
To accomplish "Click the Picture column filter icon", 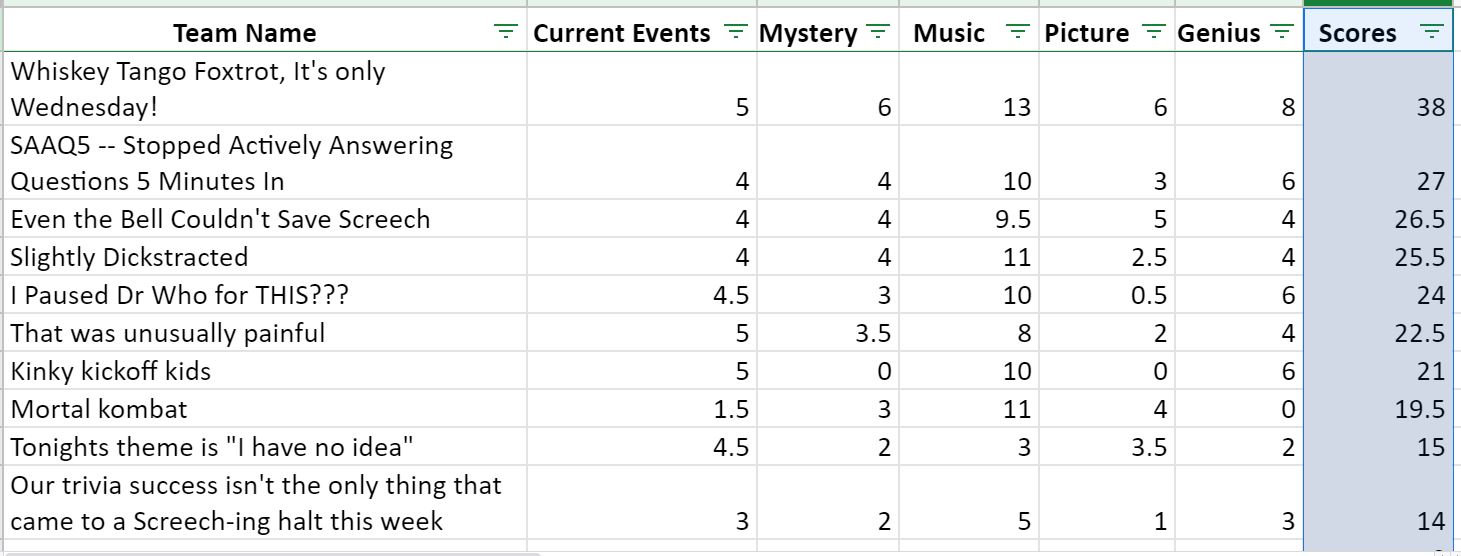I will 1154,33.
